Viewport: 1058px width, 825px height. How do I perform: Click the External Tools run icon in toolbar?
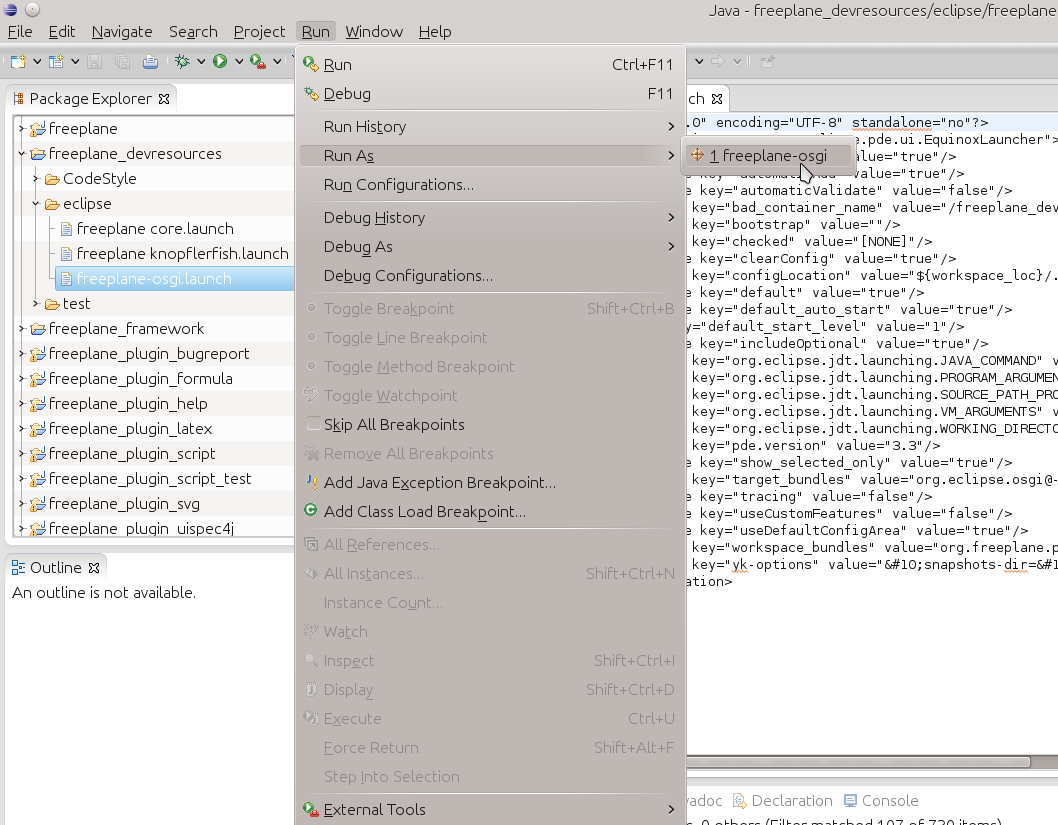tap(257, 62)
